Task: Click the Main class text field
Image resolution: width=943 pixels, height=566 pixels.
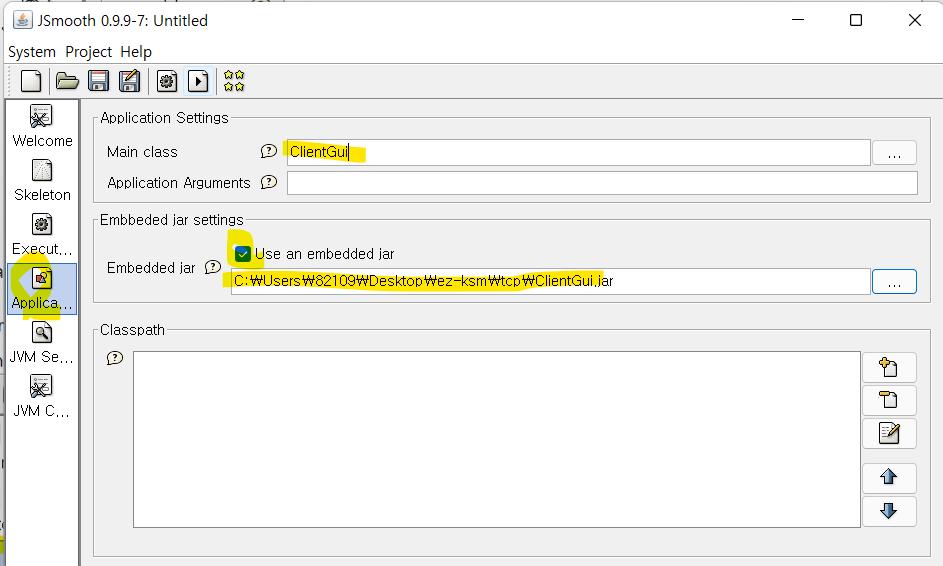Action: (579, 152)
